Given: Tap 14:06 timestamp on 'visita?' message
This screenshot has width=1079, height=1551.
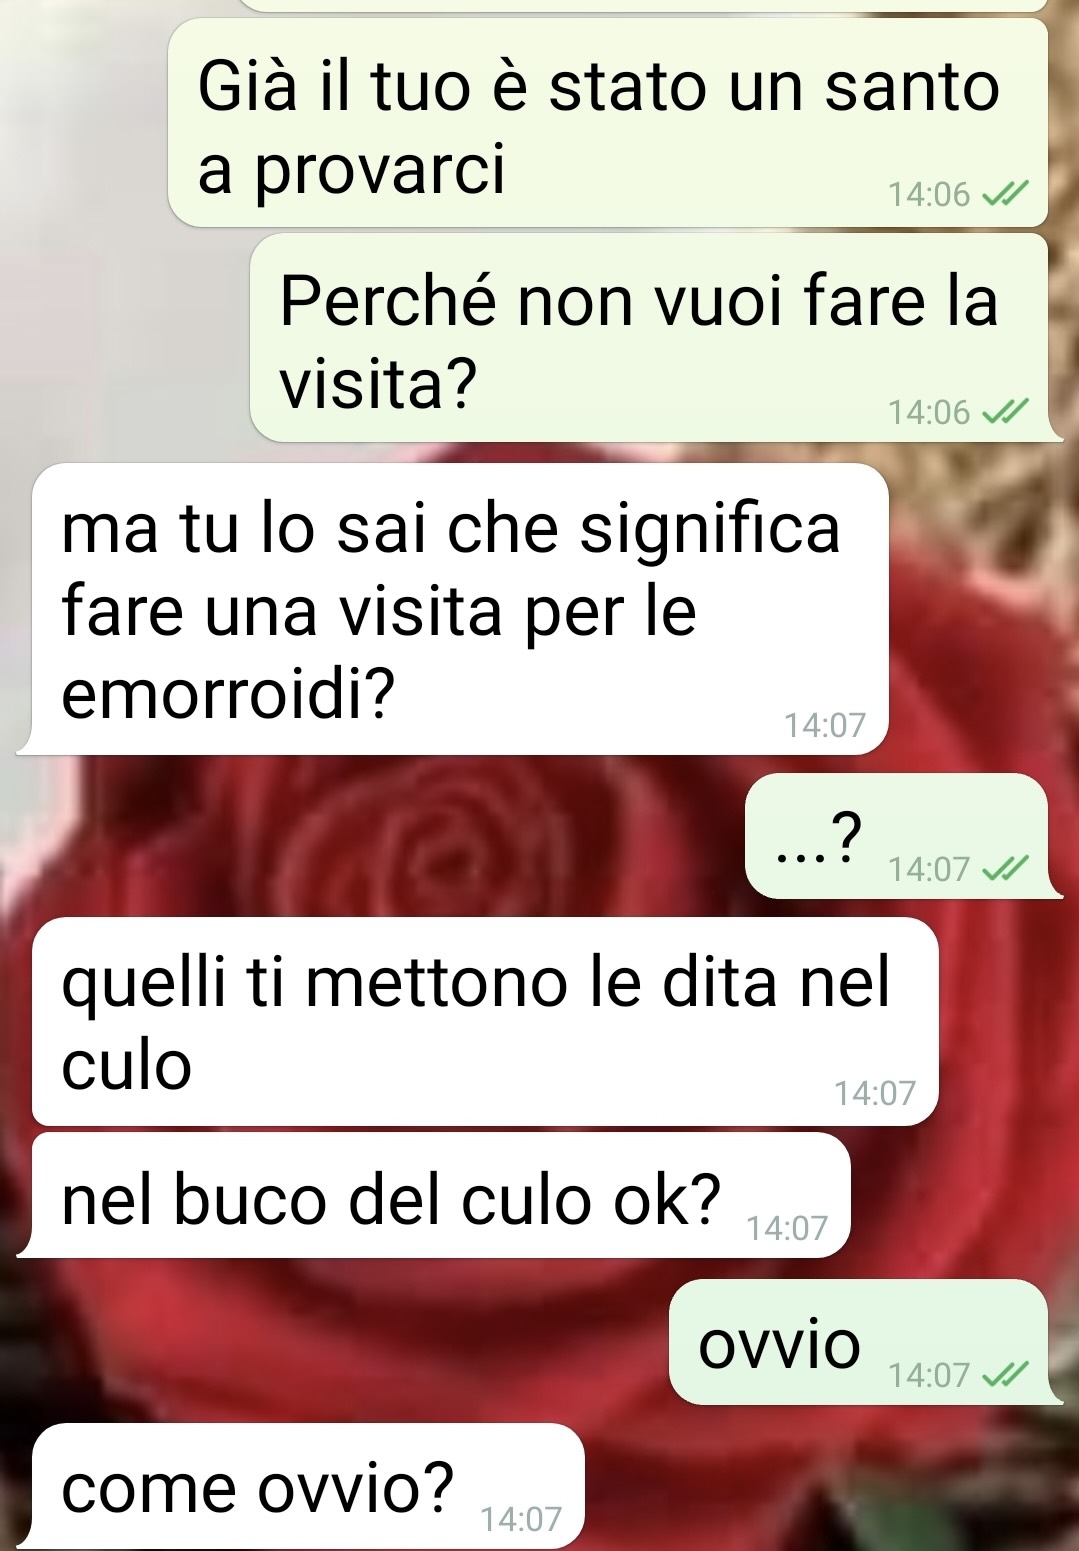Looking at the screenshot, I should [x=929, y=412].
